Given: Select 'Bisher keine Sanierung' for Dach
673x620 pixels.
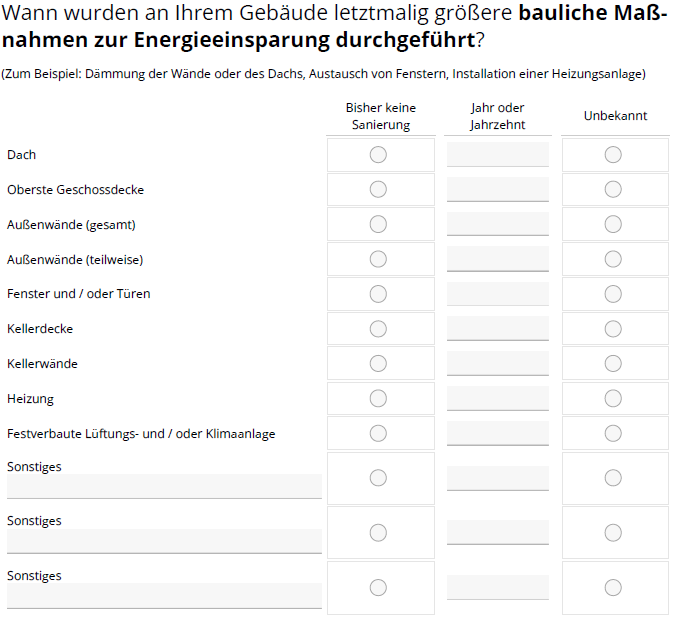Looking at the screenshot, I should (378, 154).
